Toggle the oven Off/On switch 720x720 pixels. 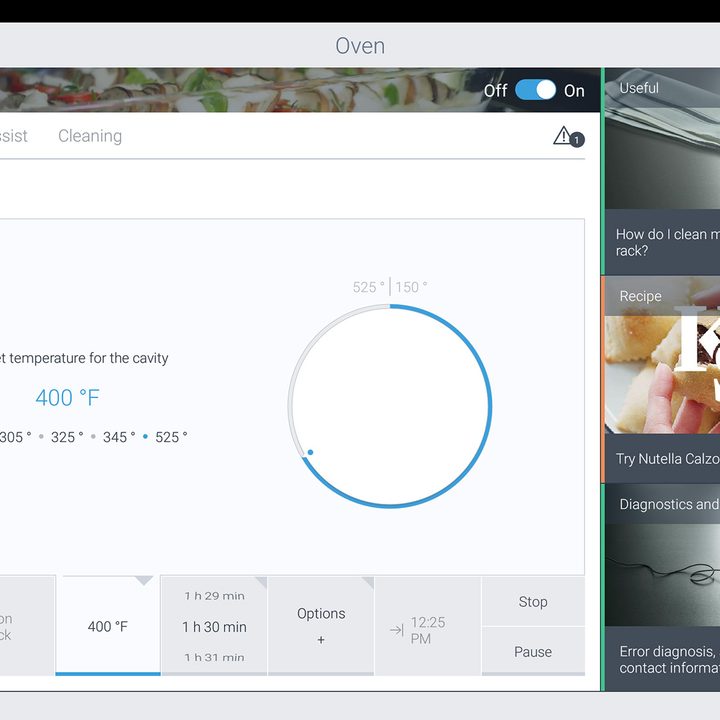tap(535, 90)
